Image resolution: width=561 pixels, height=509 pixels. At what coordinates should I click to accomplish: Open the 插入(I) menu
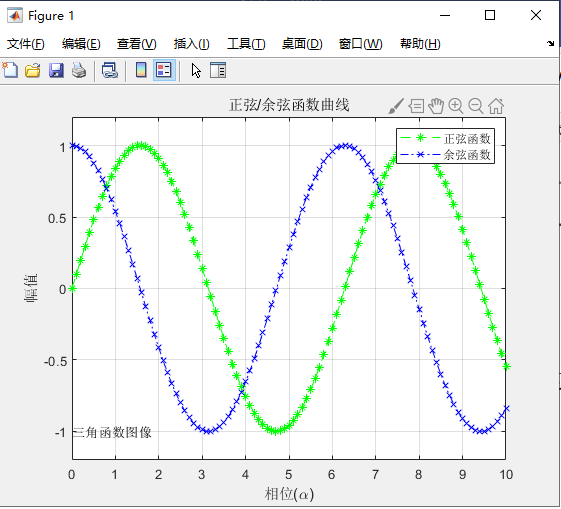click(x=191, y=44)
